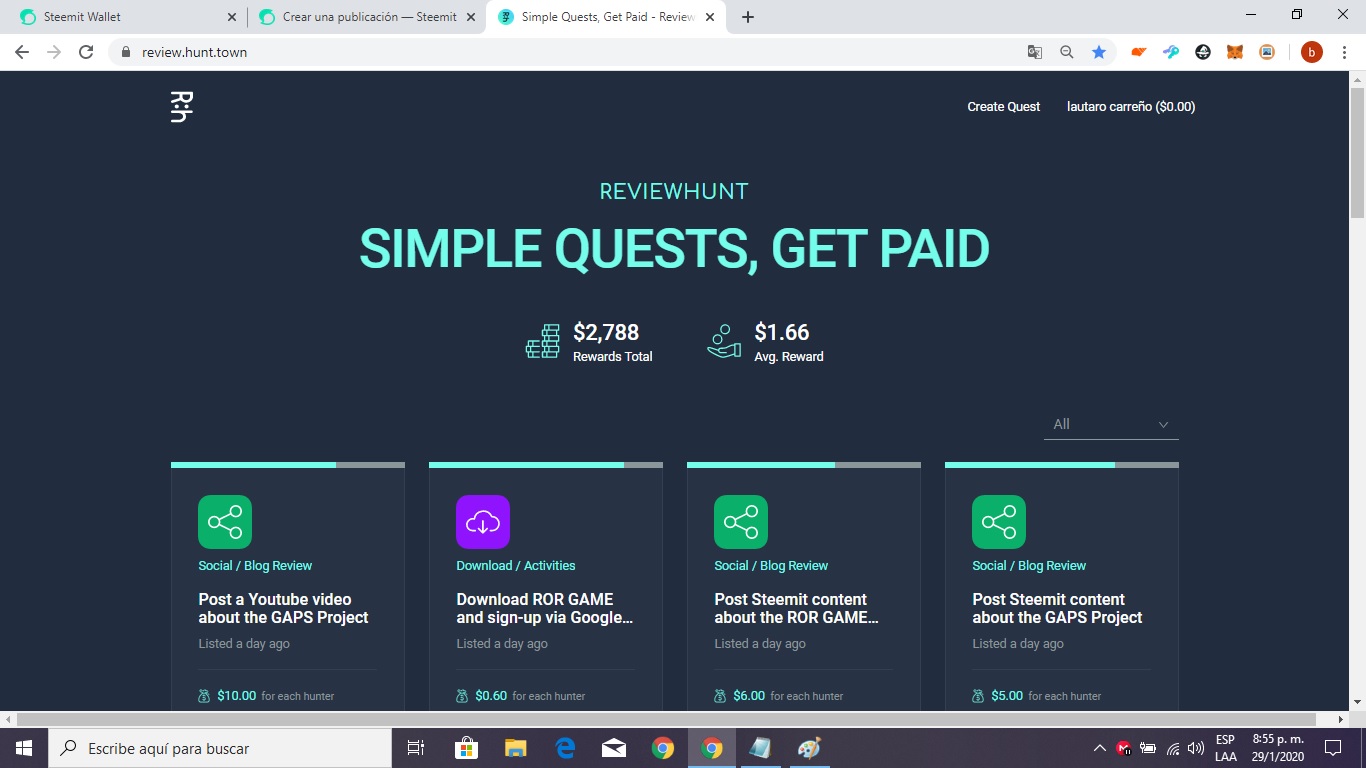Close the 'Crear una publicación' tab
The width and height of the screenshot is (1366, 768).
(x=471, y=17)
